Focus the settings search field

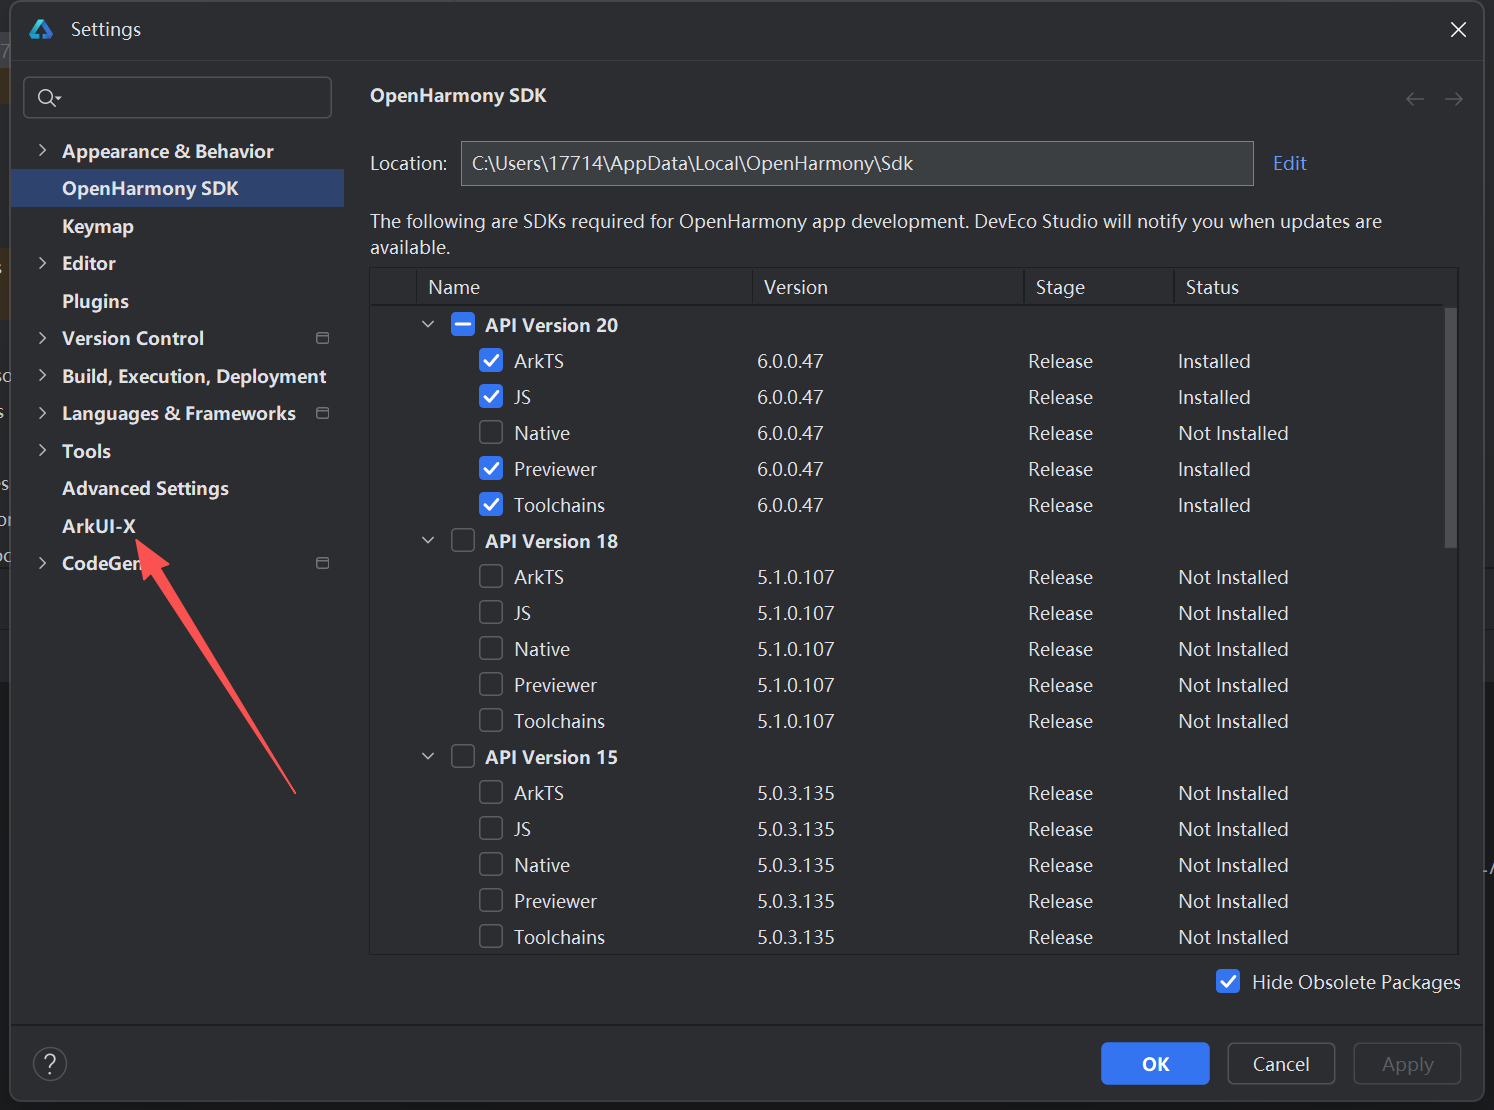click(x=177, y=97)
